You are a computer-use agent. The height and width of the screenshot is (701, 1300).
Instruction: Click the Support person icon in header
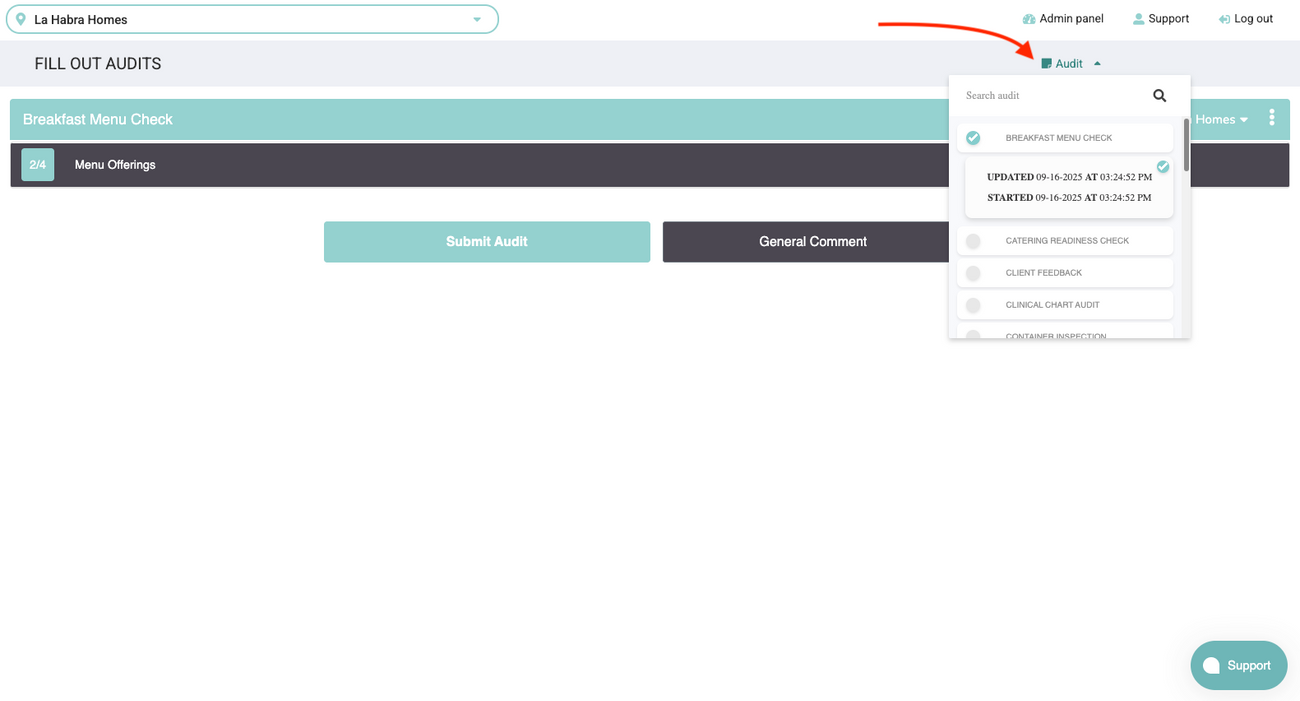click(x=1138, y=19)
